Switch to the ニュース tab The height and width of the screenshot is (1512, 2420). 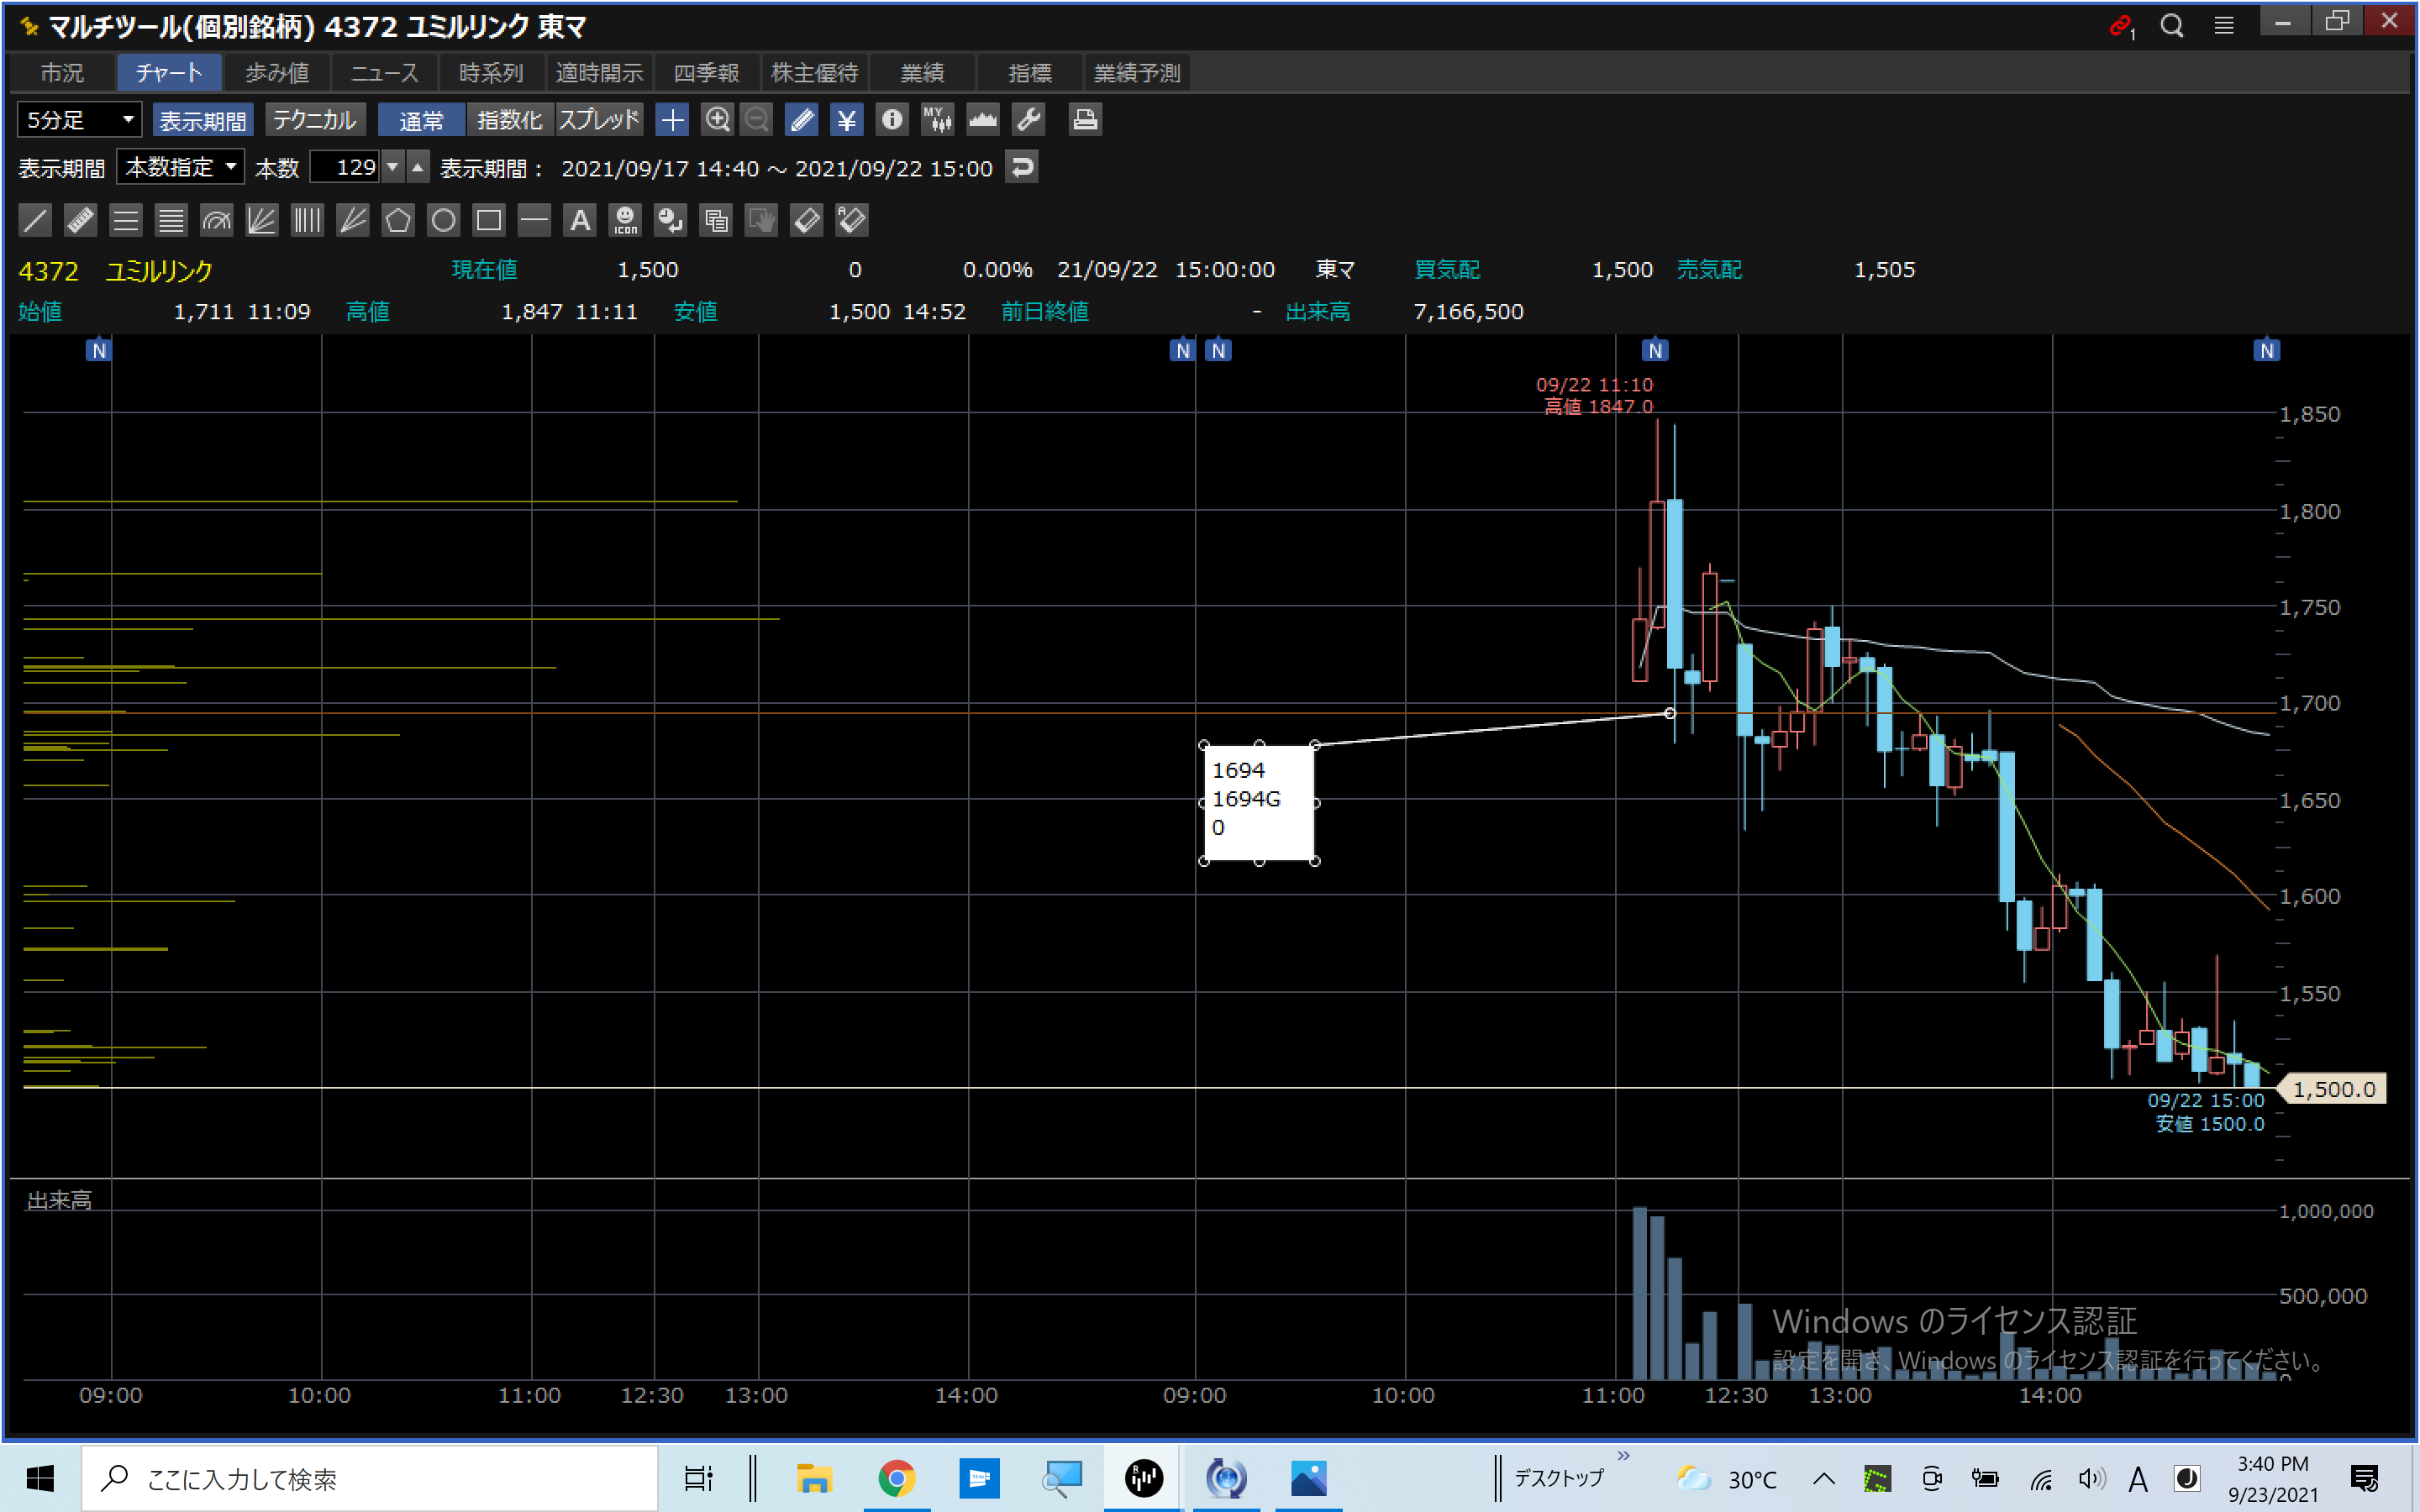[x=384, y=73]
